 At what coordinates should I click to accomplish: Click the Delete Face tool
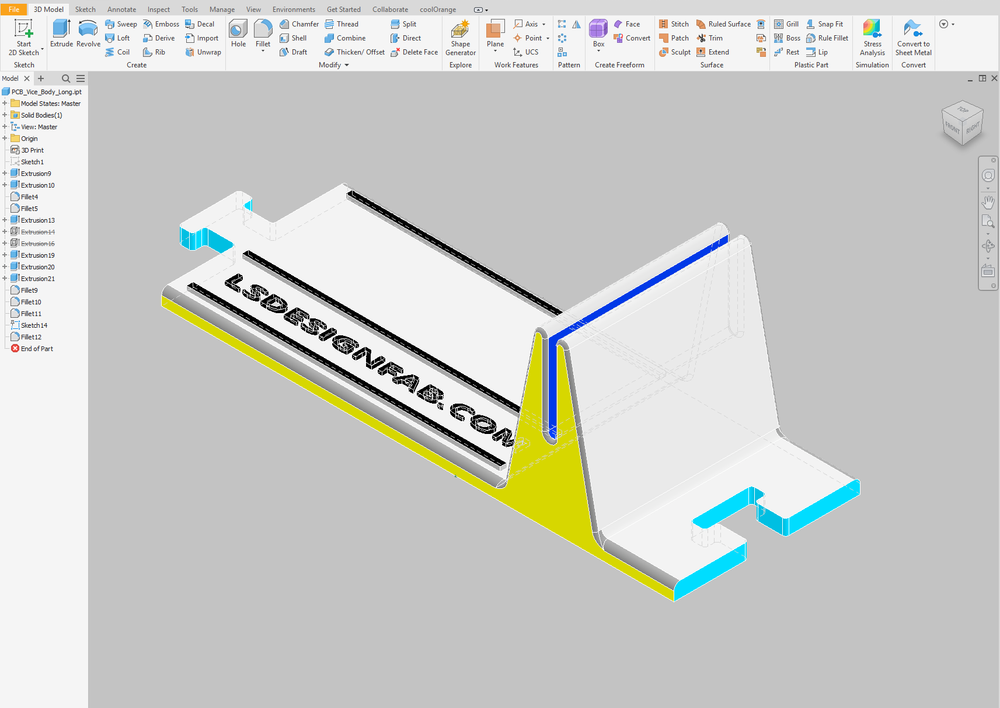[414, 52]
